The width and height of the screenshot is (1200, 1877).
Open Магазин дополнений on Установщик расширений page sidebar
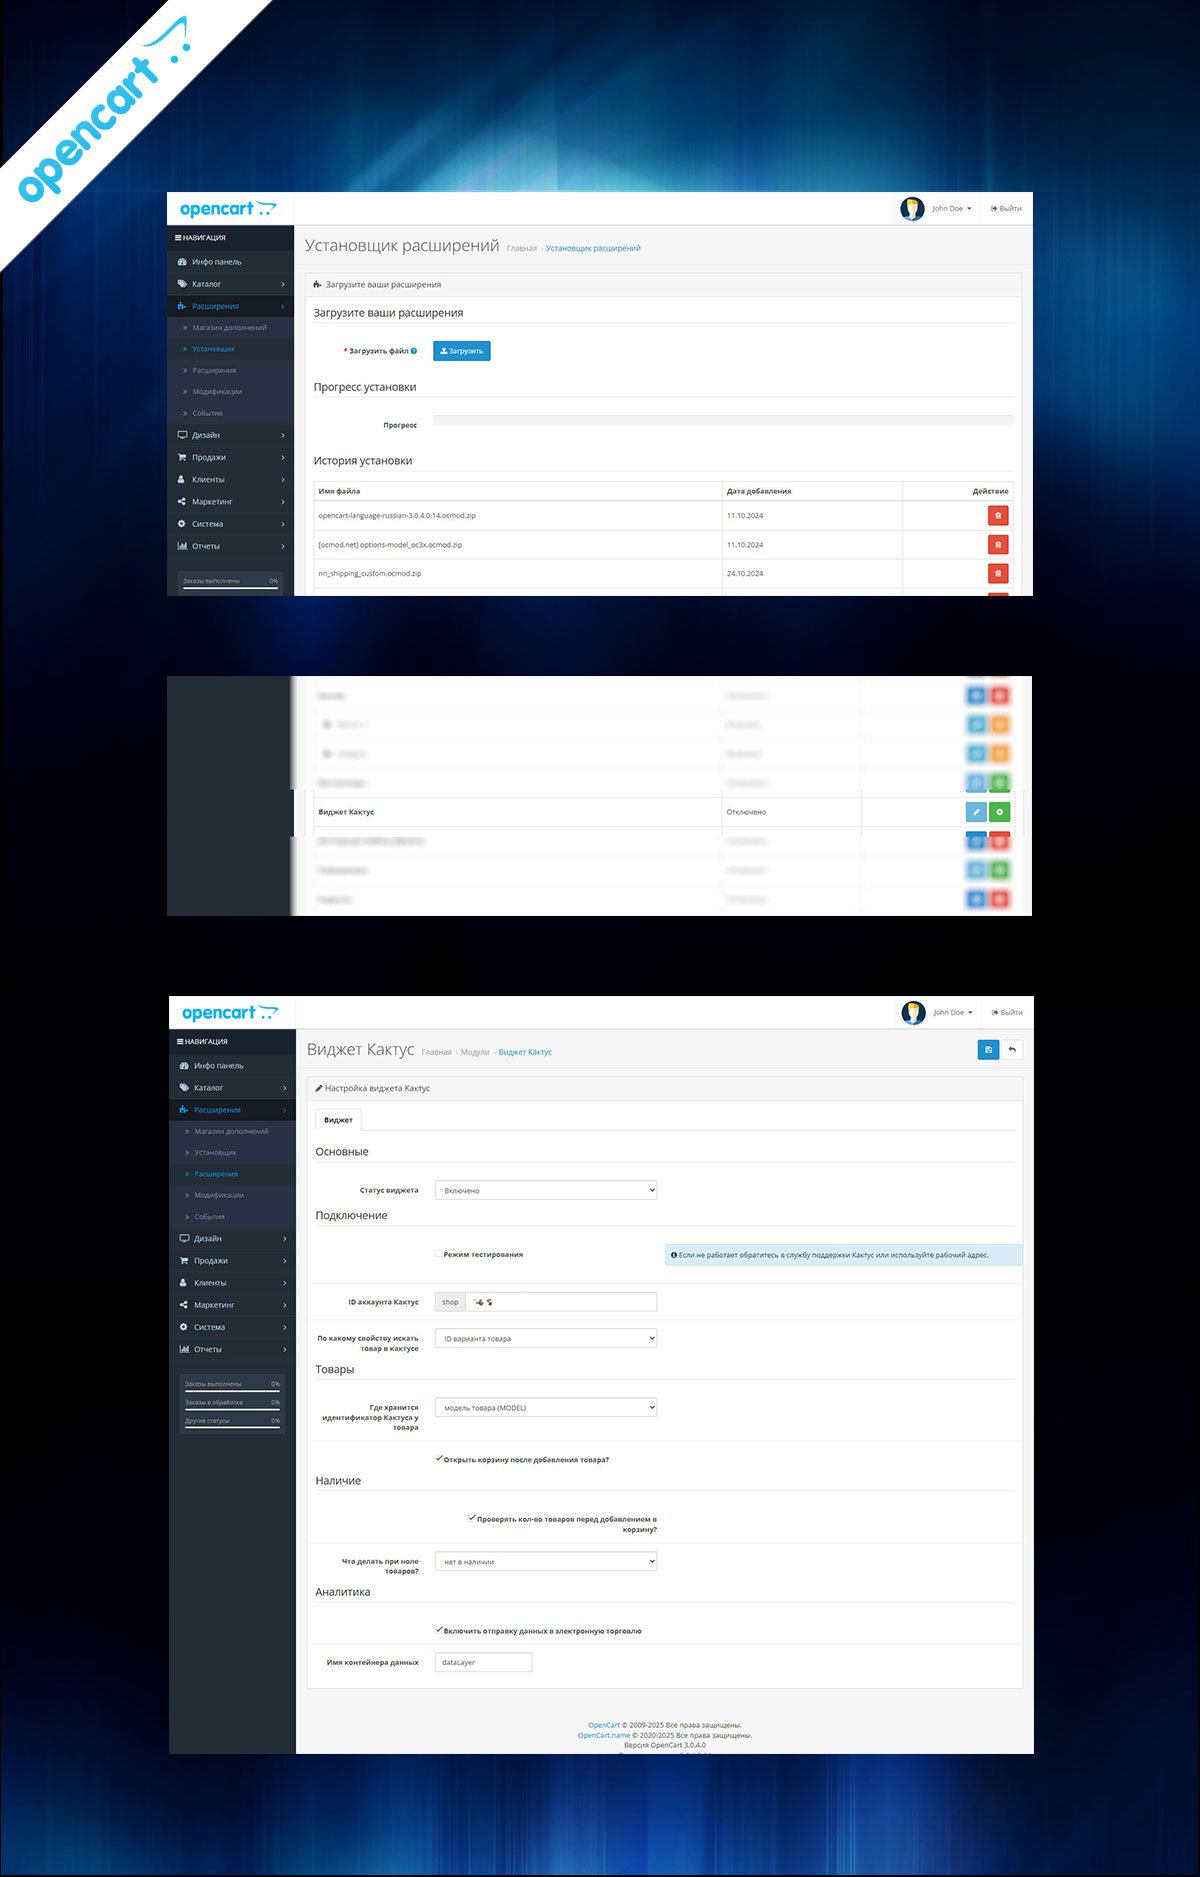point(231,328)
